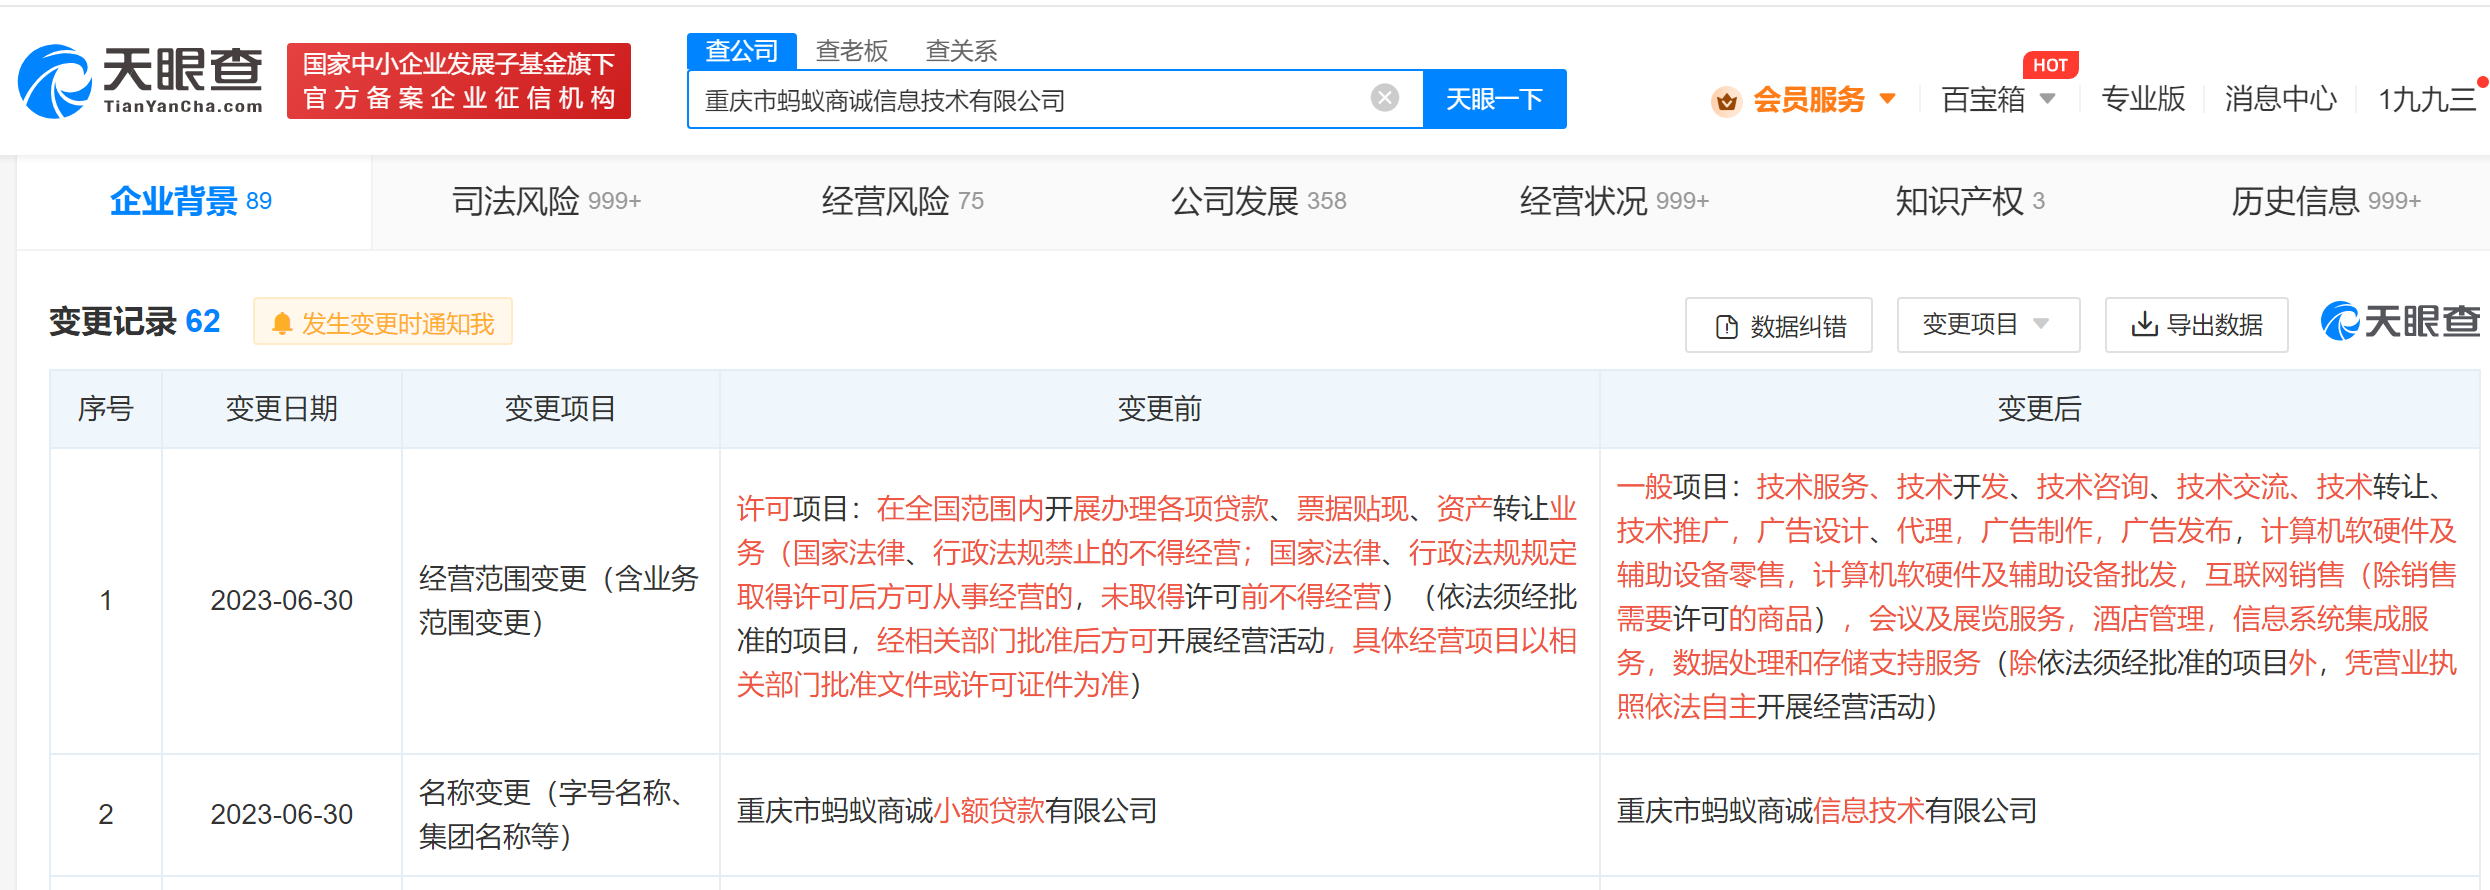Open the 公司发展 tab
Image resolution: width=2490 pixels, height=890 pixels.
click(1258, 201)
